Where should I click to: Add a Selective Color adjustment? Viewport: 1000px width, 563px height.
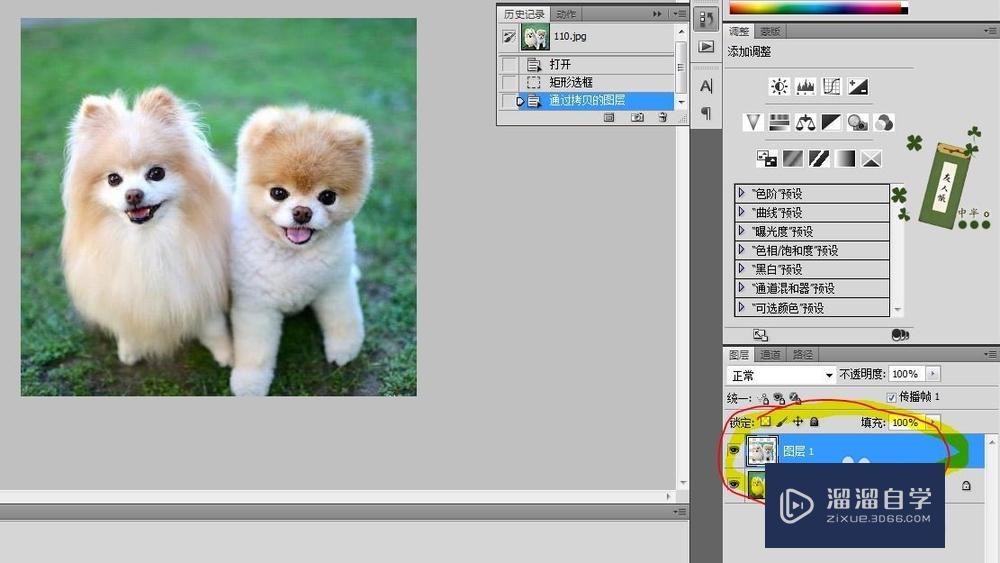[871, 158]
